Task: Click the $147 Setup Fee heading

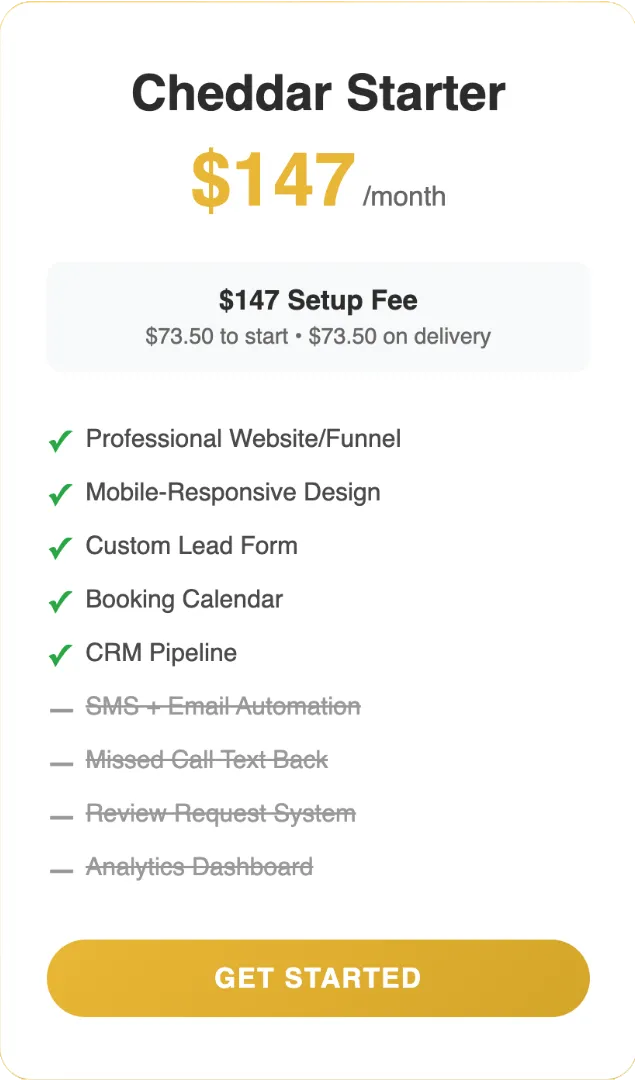Action: coord(318,300)
